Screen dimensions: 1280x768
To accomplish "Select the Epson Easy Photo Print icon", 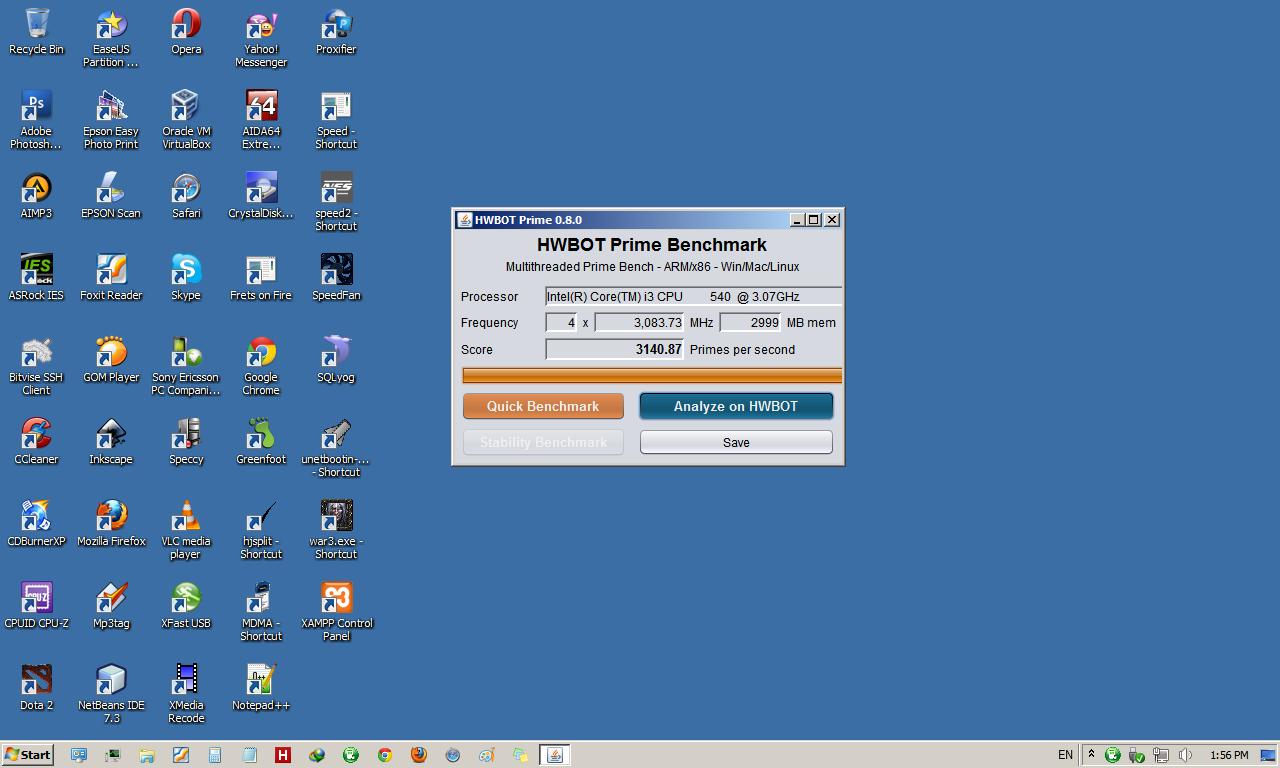I will coord(111,120).
